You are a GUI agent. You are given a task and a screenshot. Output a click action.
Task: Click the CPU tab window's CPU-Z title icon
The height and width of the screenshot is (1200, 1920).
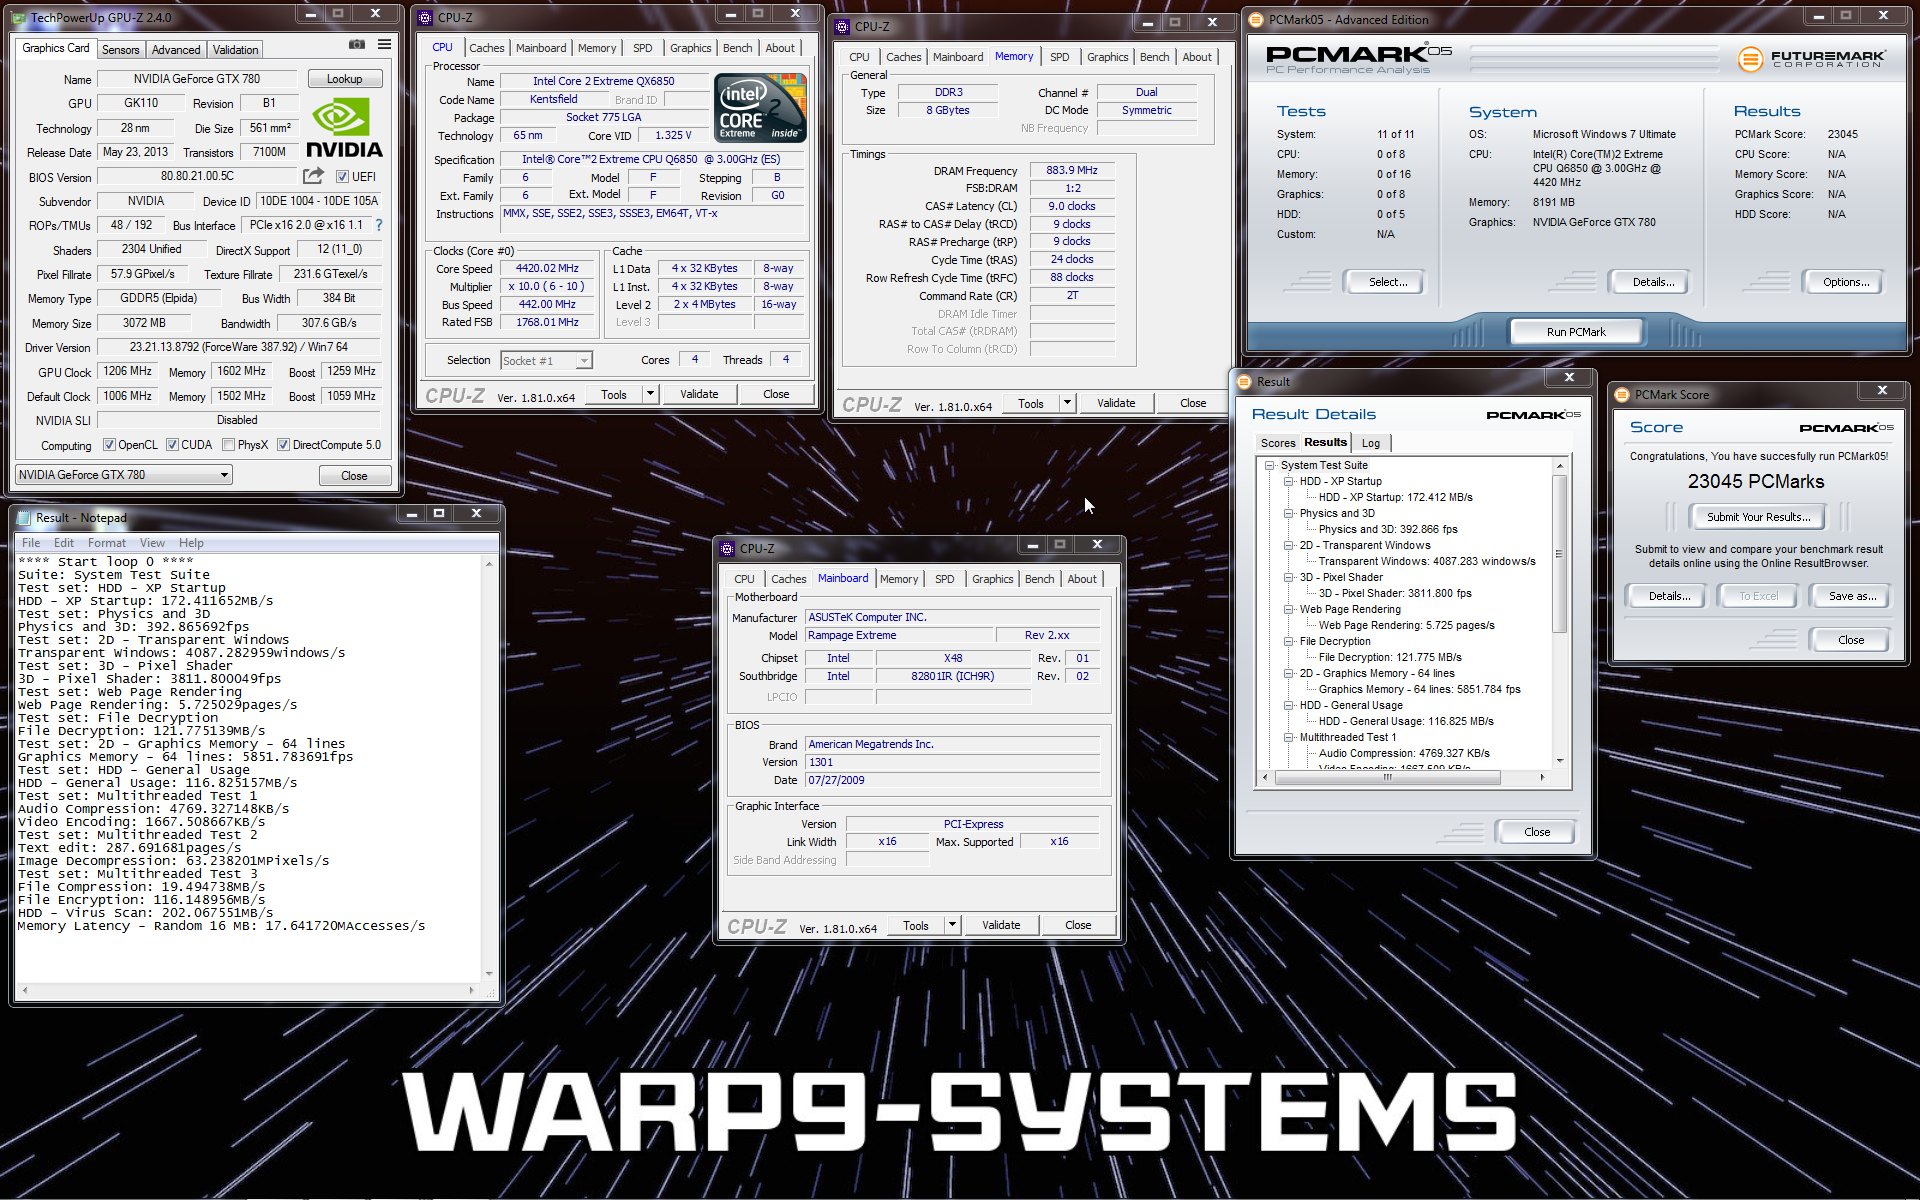click(426, 17)
